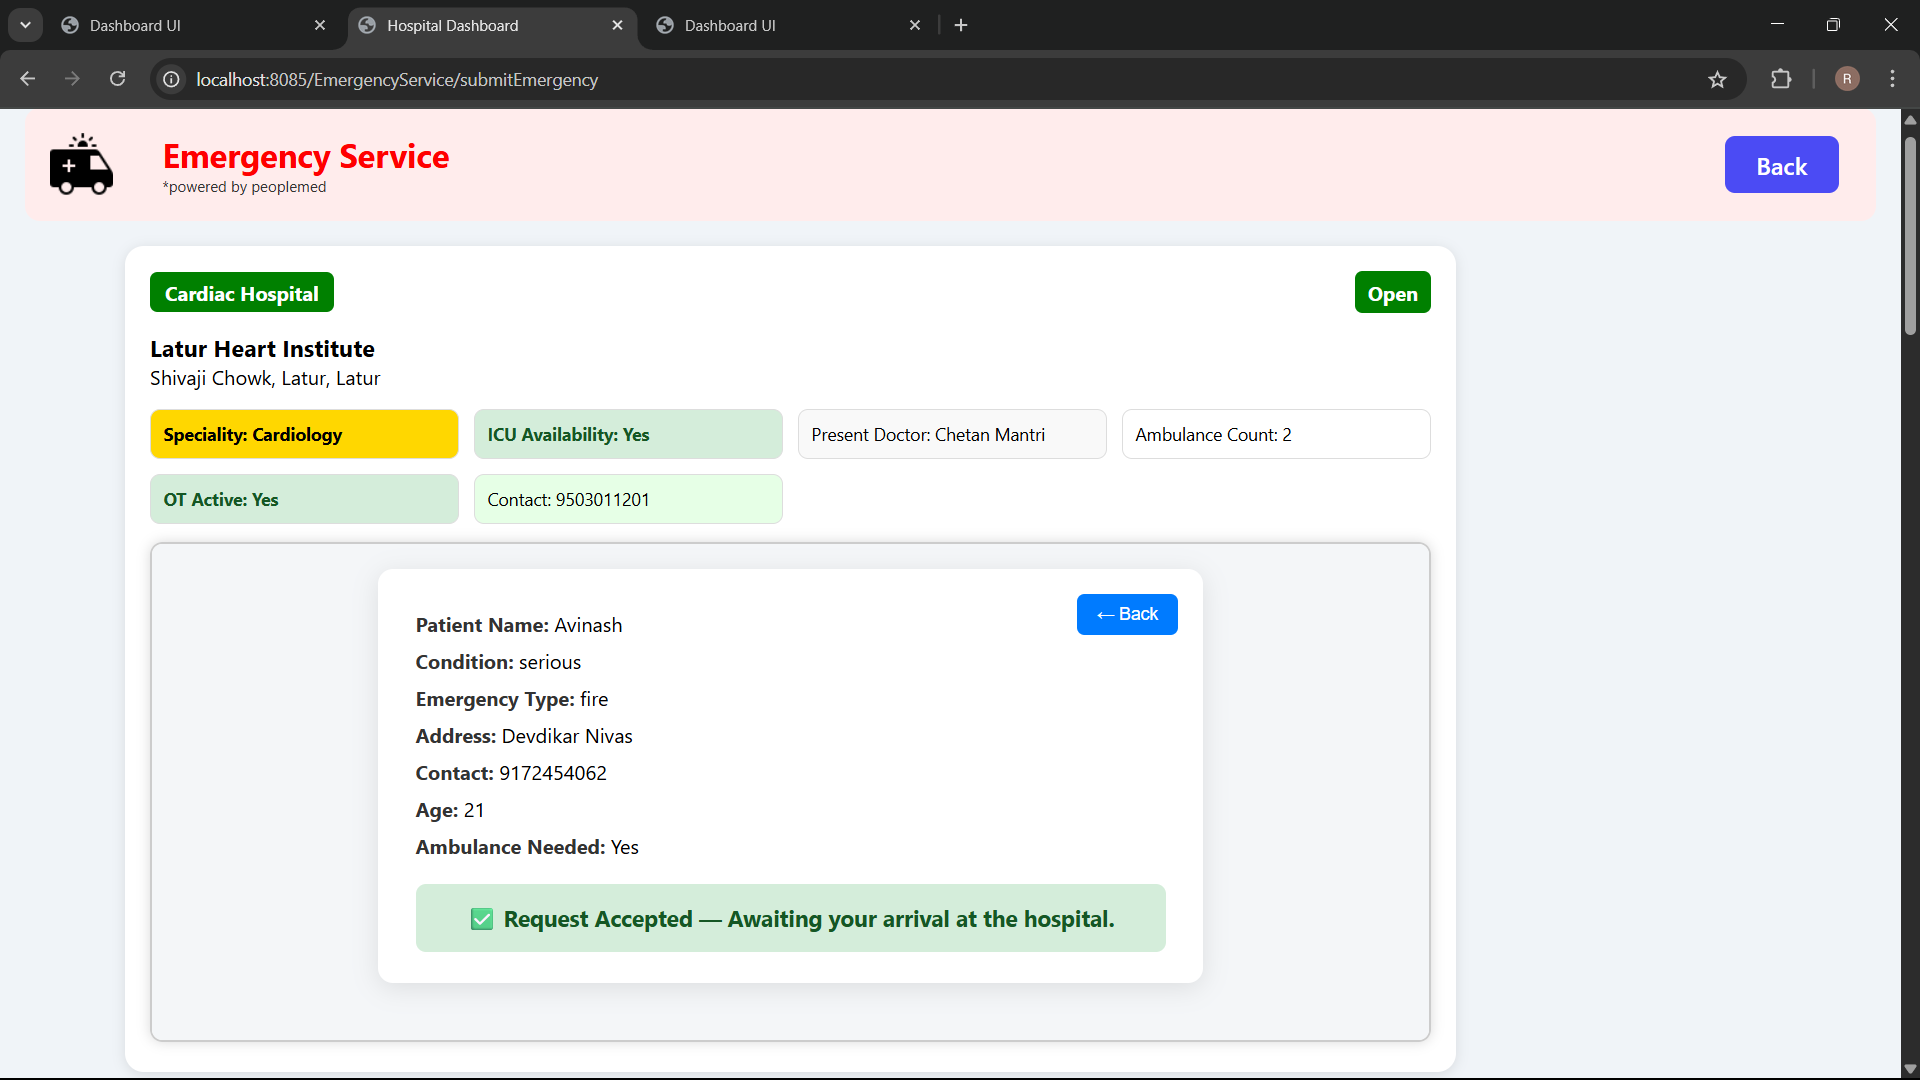Close the Hospital Dashboard tab
The height and width of the screenshot is (1080, 1920).
click(617, 25)
